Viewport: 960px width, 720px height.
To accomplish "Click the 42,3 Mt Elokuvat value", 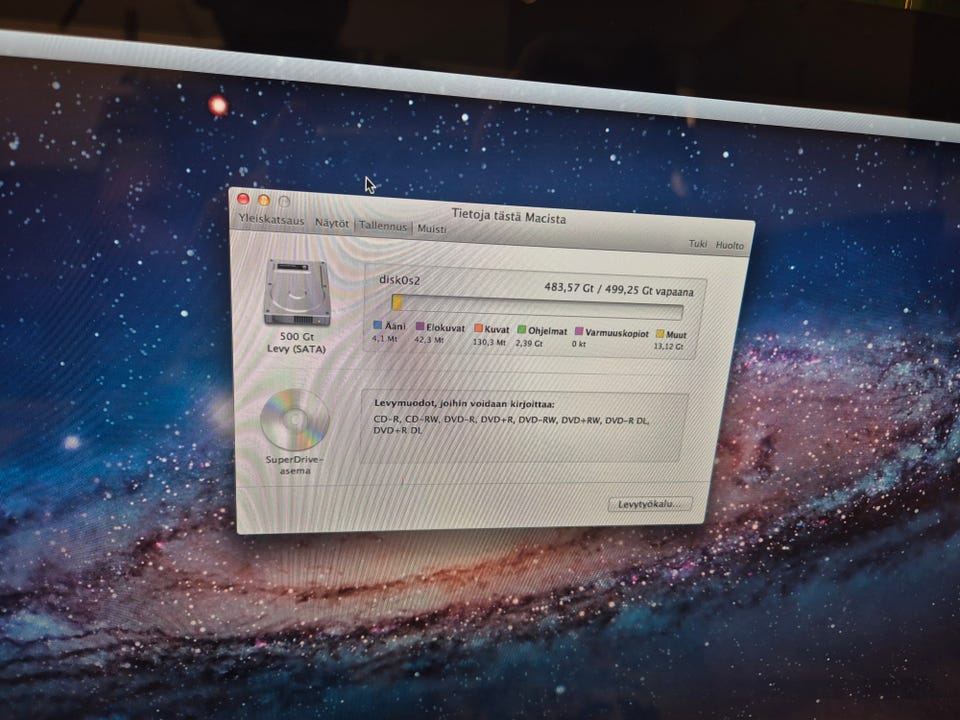I will tap(429, 340).
